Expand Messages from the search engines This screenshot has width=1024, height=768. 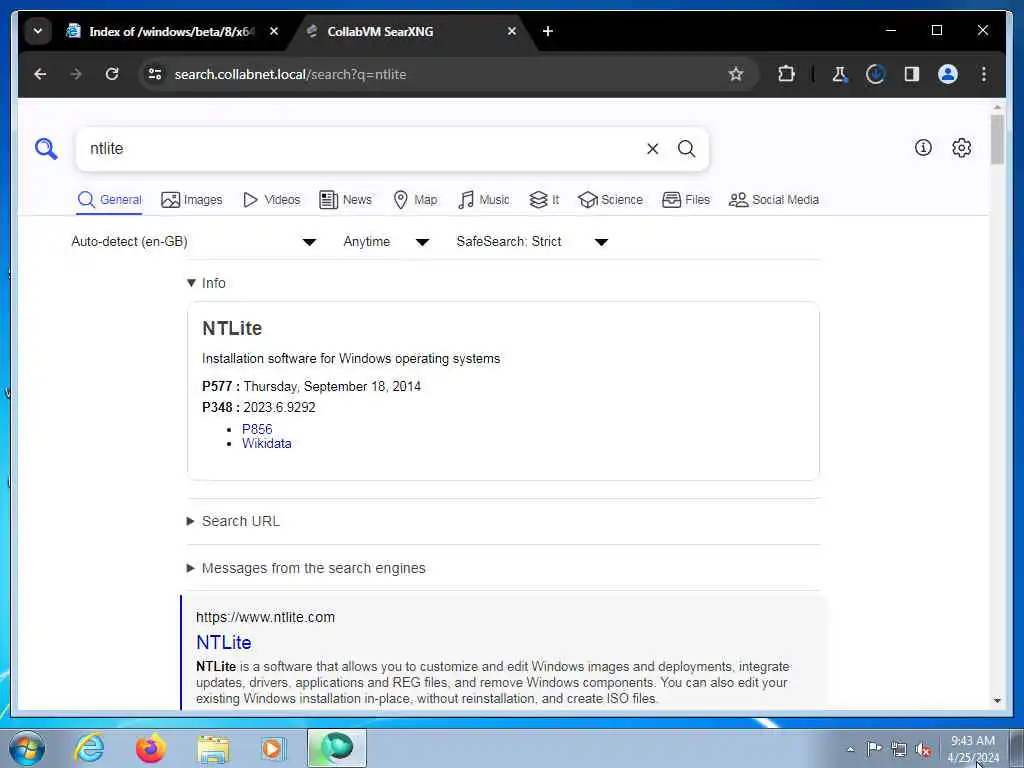click(x=306, y=568)
